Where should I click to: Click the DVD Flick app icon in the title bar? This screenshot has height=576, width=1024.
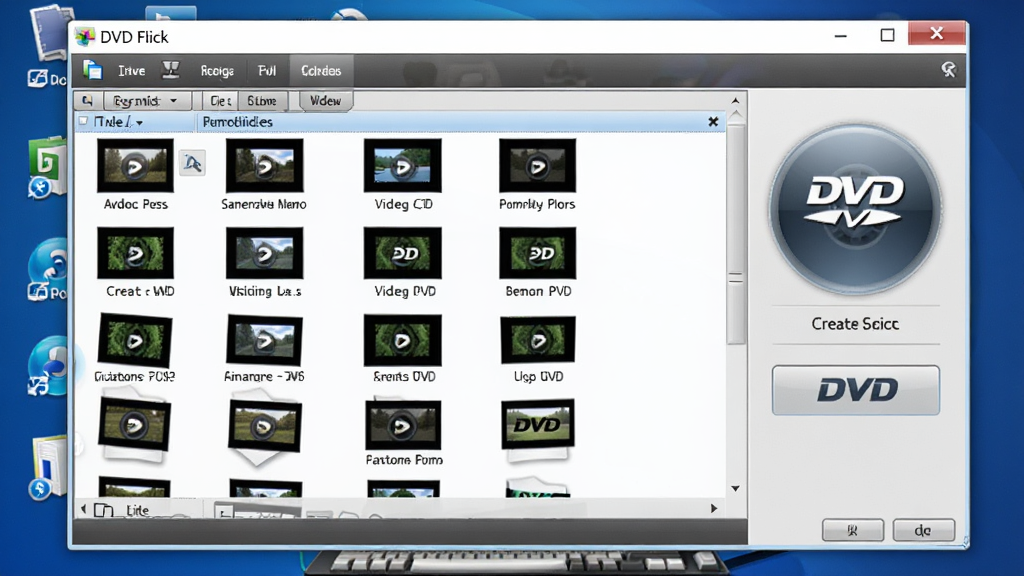86,37
